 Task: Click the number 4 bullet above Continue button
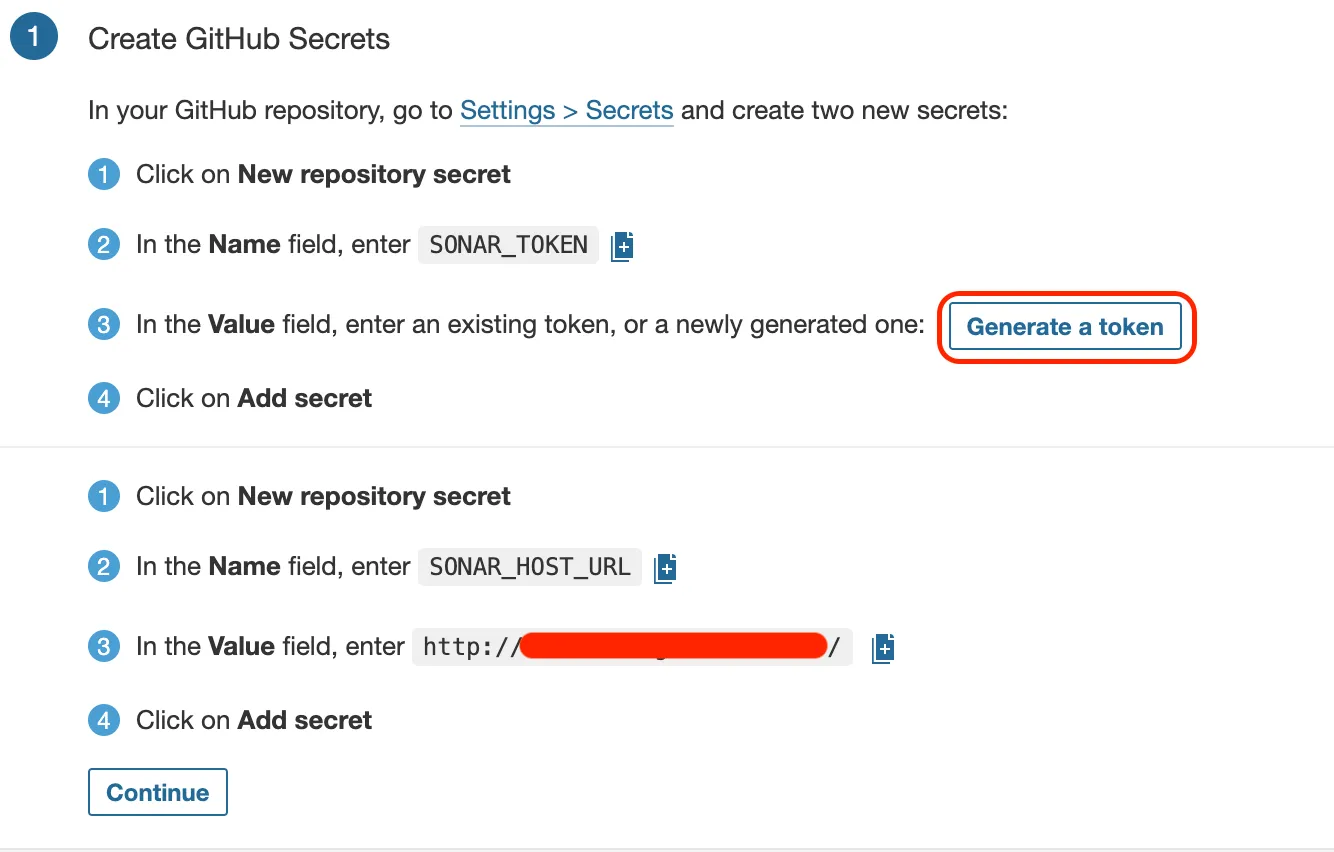104,720
